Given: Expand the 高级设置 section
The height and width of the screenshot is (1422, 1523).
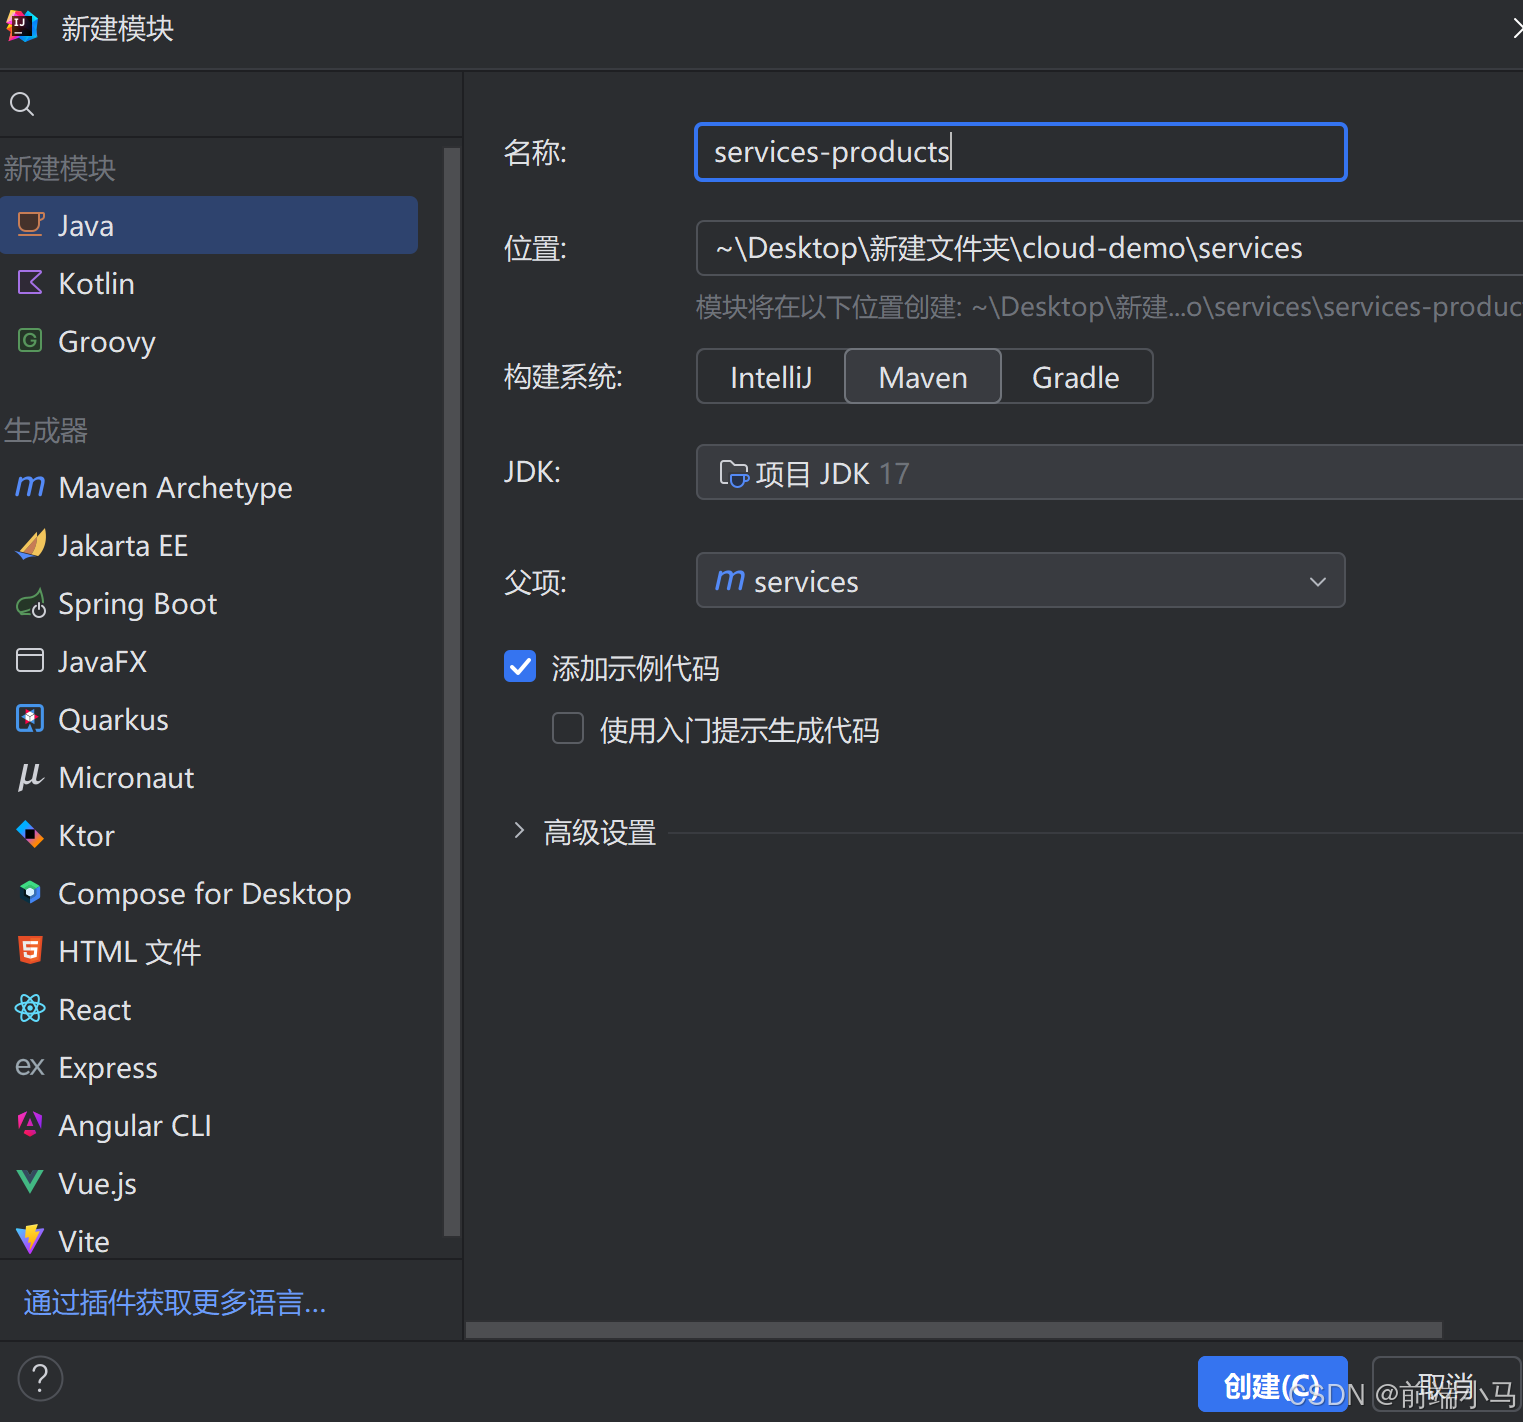Looking at the screenshot, I should [518, 831].
